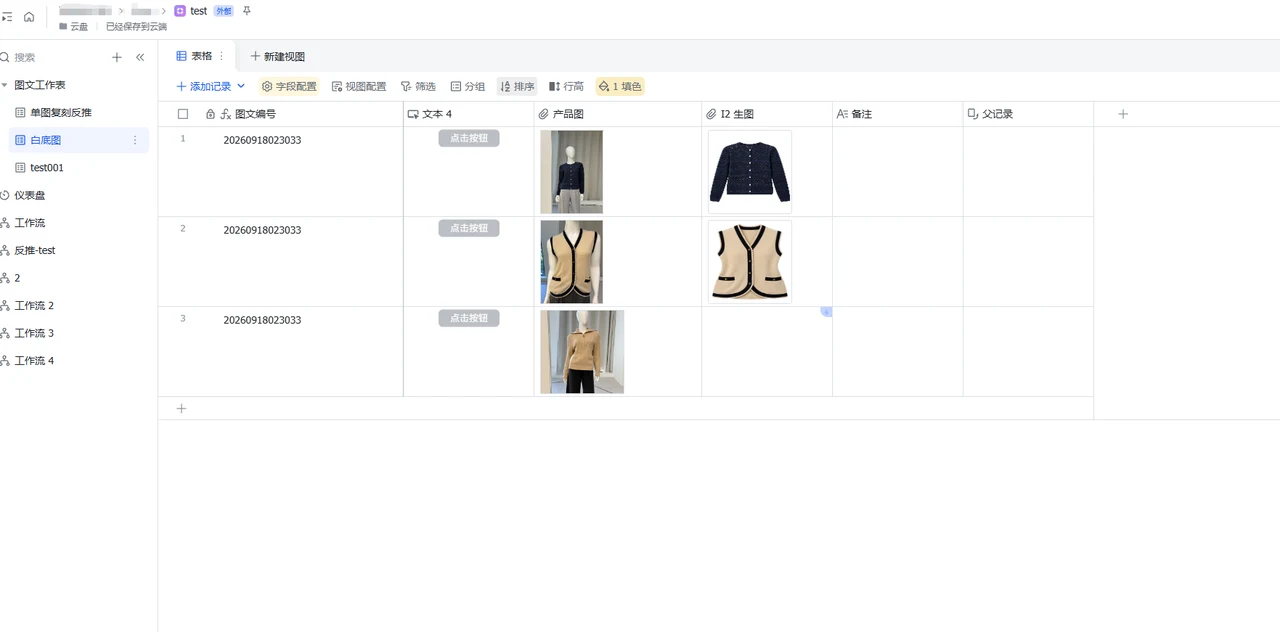
Task: Open row 1 navy cardigan generated image
Action: tap(750, 172)
